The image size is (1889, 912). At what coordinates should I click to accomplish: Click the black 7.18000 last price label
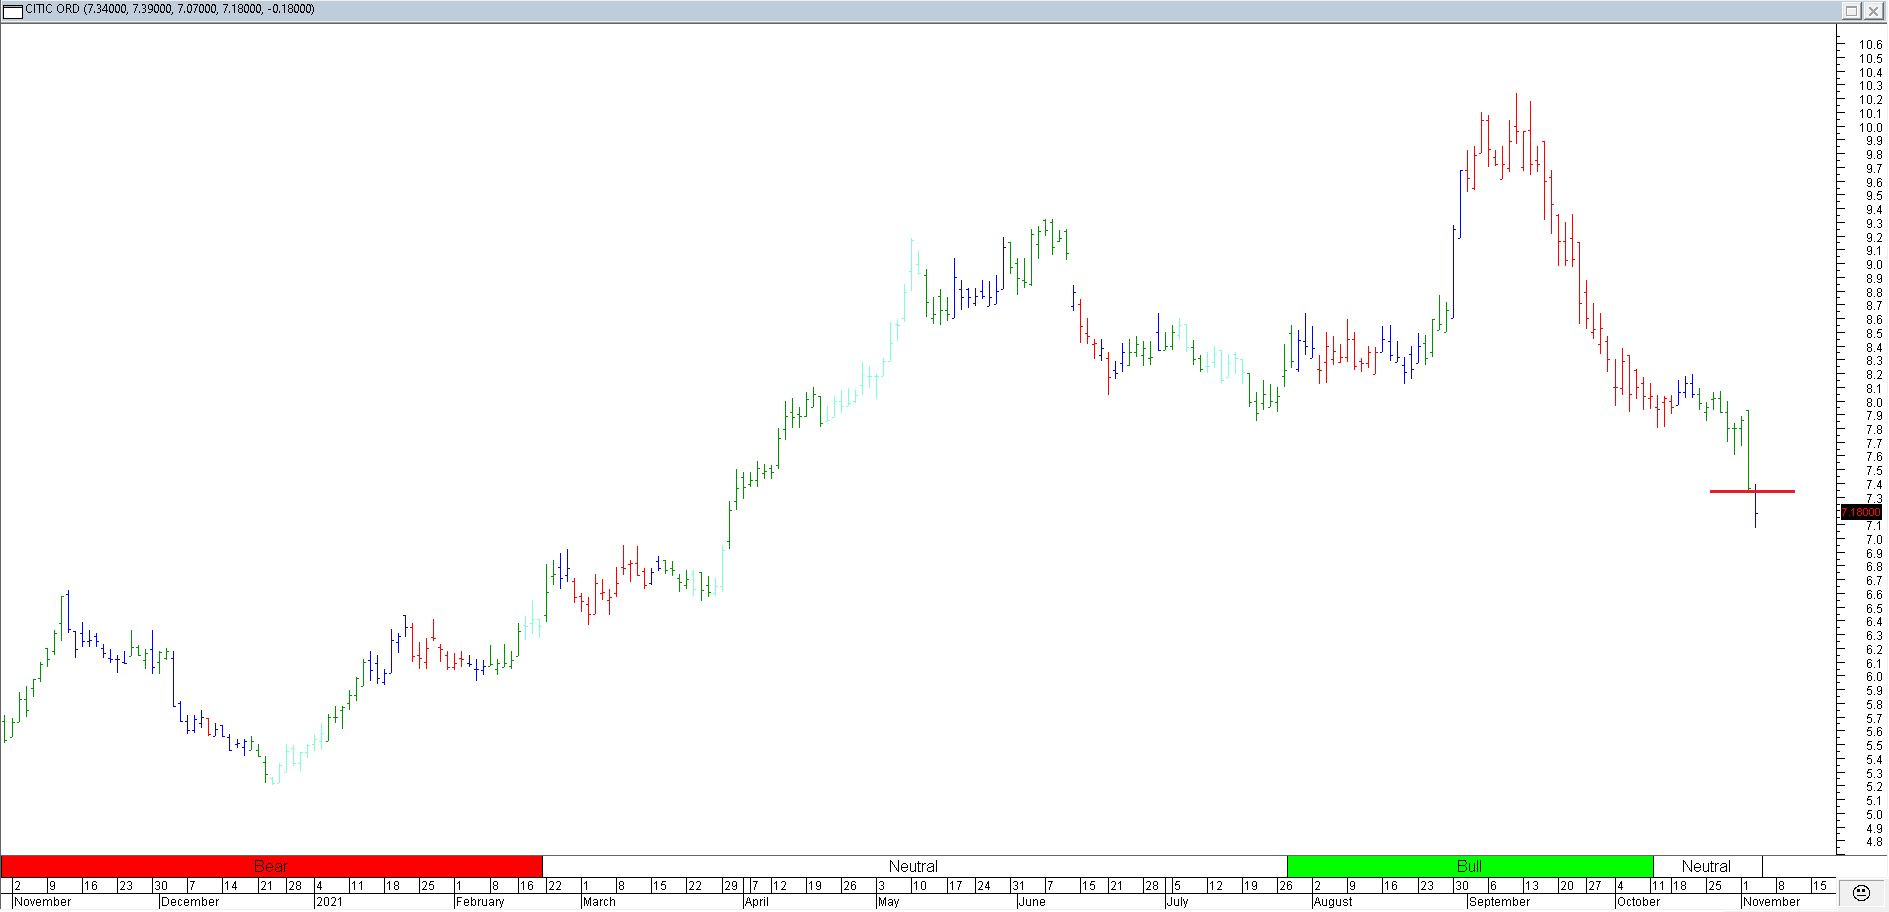pyautogui.click(x=1861, y=512)
